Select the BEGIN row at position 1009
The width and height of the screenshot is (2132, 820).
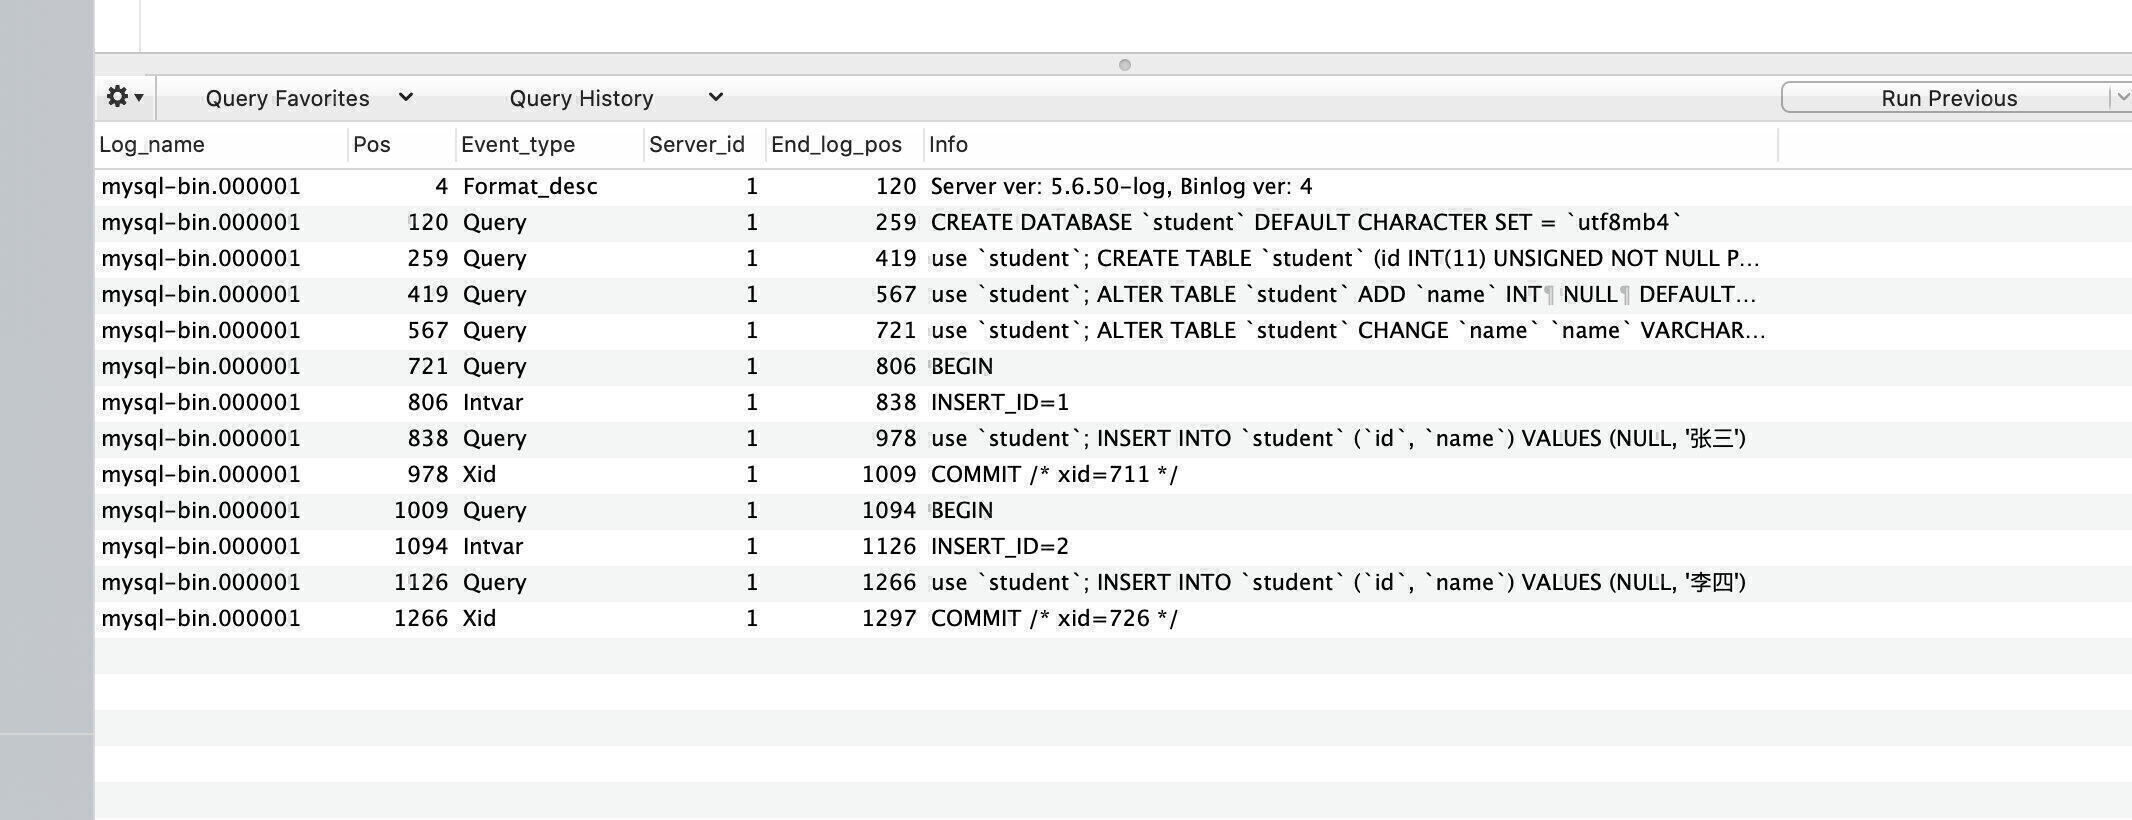(1113, 511)
